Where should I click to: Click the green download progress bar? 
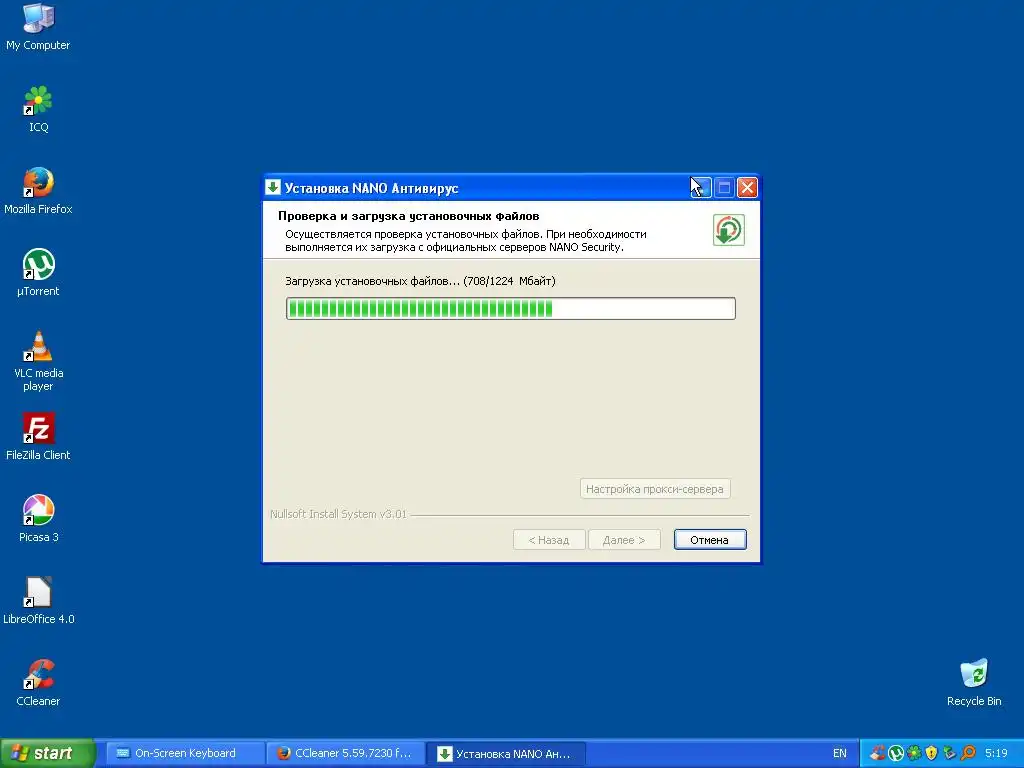pyautogui.click(x=511, y=308)
